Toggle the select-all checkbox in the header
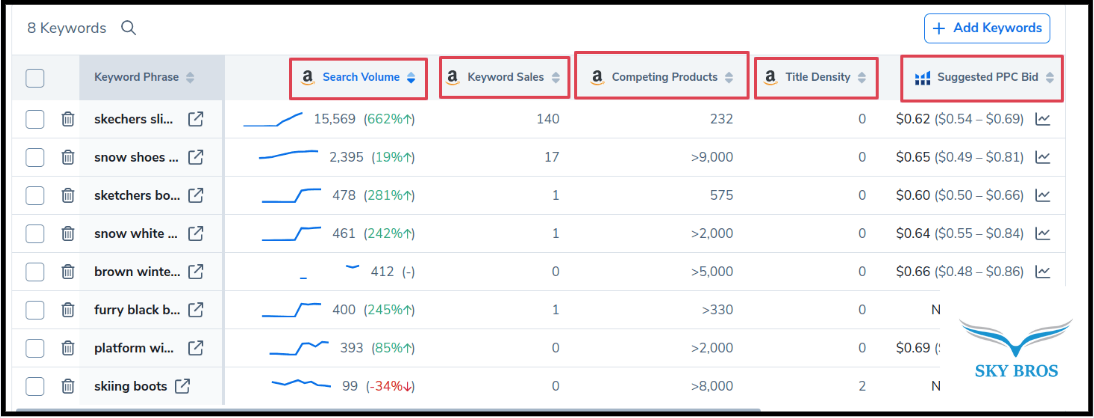 35,77
